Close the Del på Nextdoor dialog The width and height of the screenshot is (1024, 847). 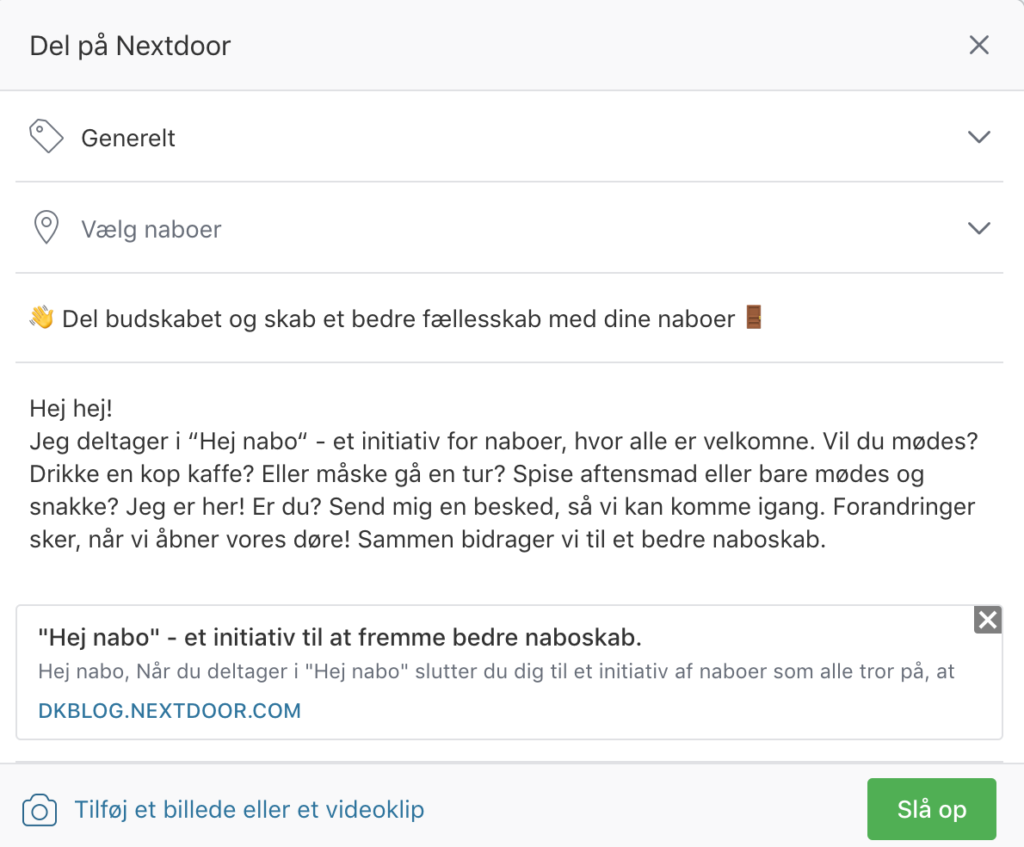tap(979, 45)
